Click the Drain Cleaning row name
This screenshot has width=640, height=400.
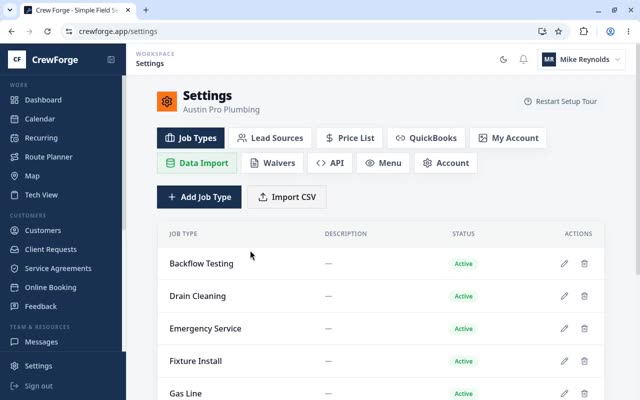point(198,296)
